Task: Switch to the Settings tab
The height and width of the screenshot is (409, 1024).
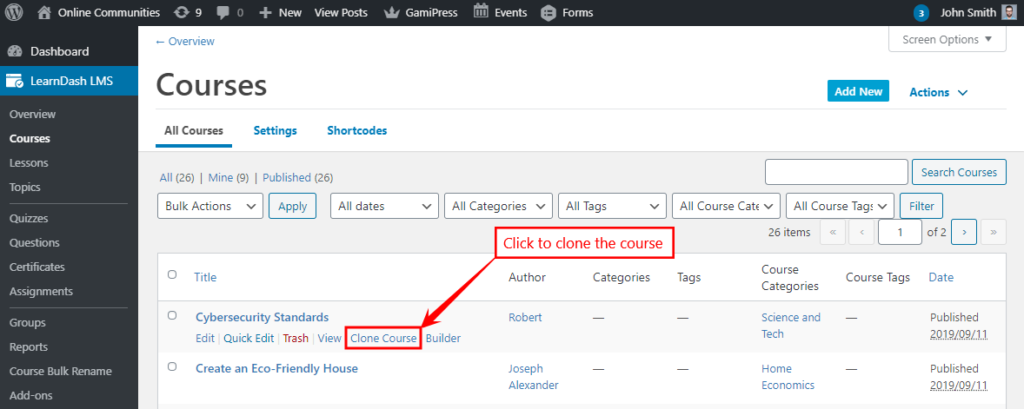Action: (275, 130)
